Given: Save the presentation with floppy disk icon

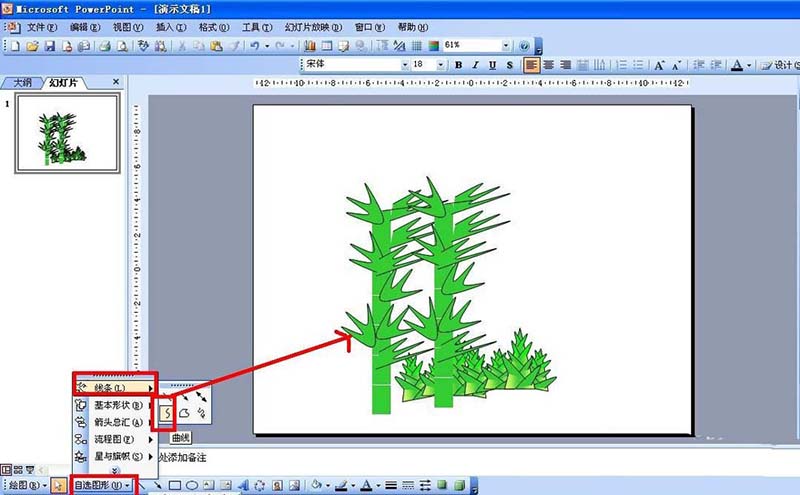Looking at the screenshot, I should (x=49, y=46).
